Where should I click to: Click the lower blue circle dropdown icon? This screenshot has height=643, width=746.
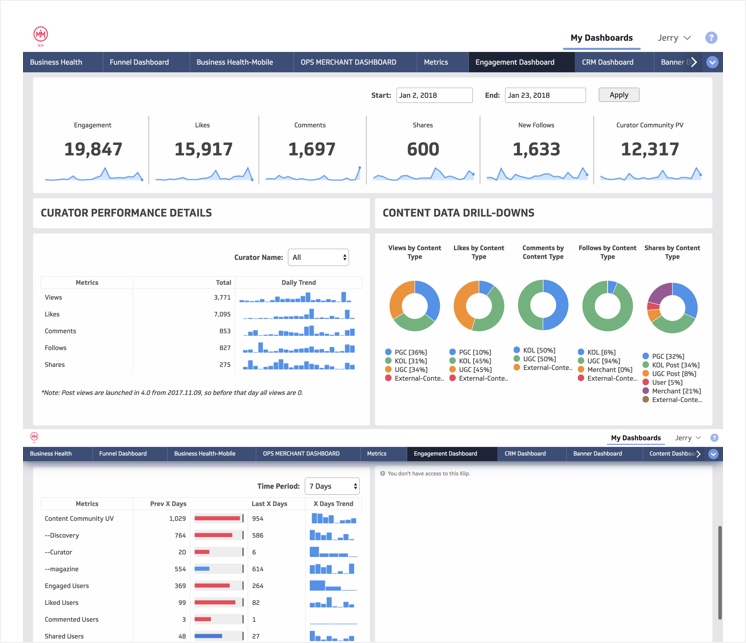713,454
